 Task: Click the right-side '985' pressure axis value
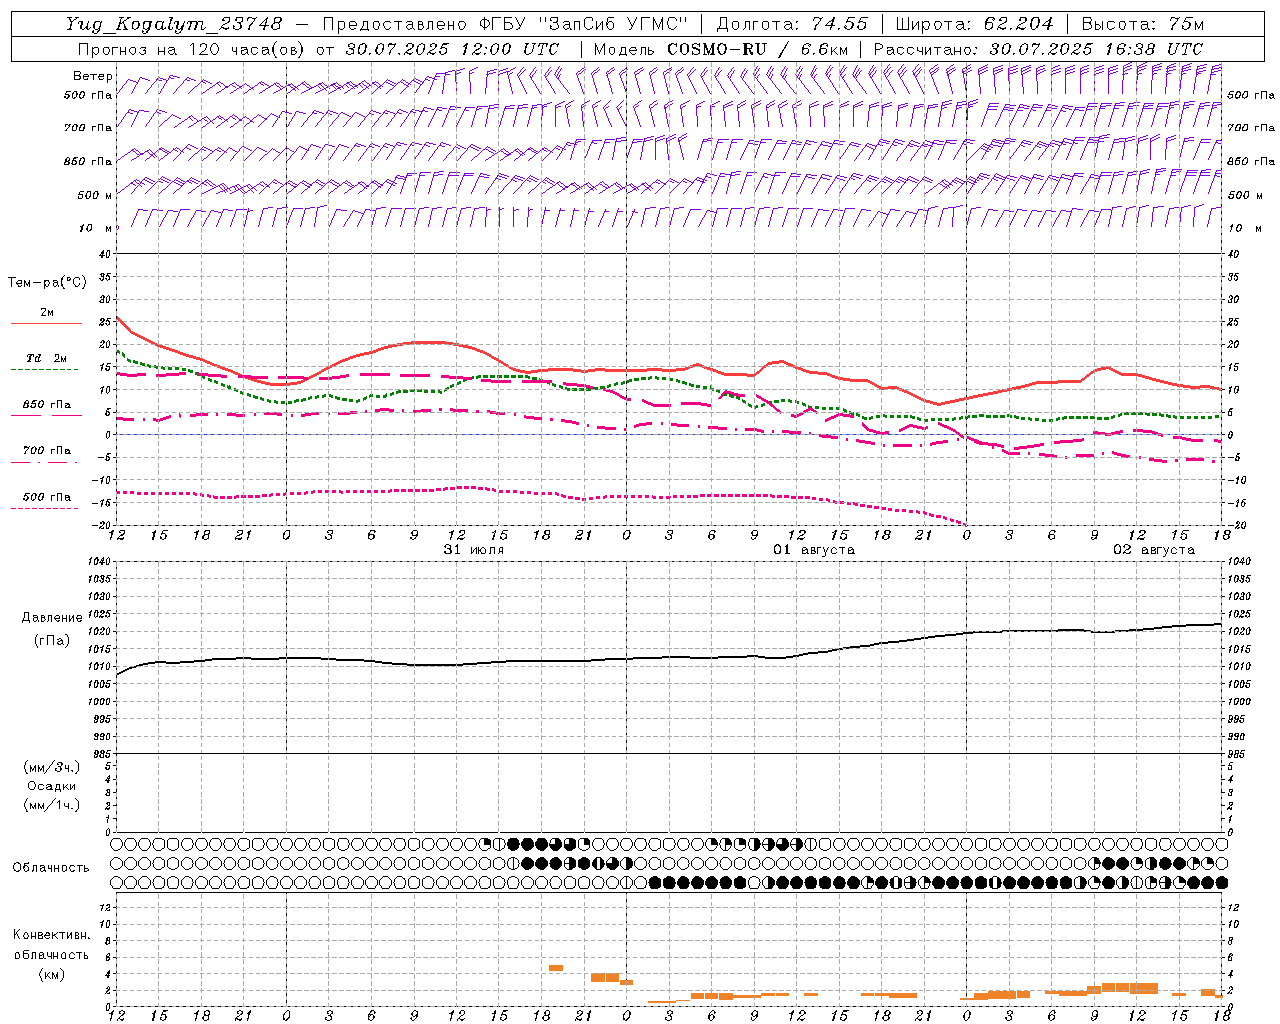pyautogui.click(x=1236, y=754)
